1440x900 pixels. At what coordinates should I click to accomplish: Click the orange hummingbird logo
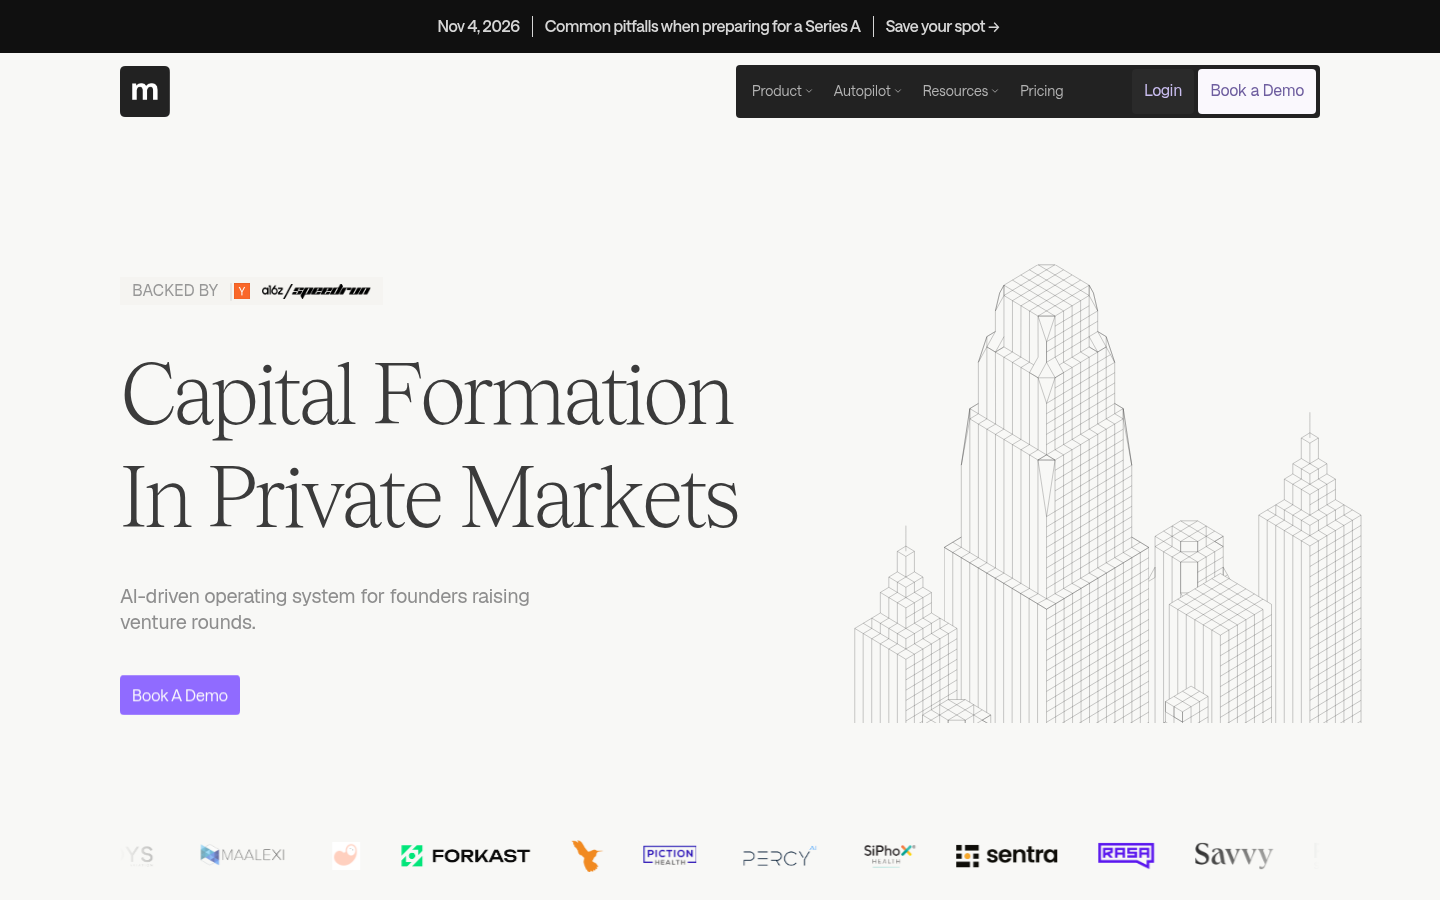pos(587,855)
